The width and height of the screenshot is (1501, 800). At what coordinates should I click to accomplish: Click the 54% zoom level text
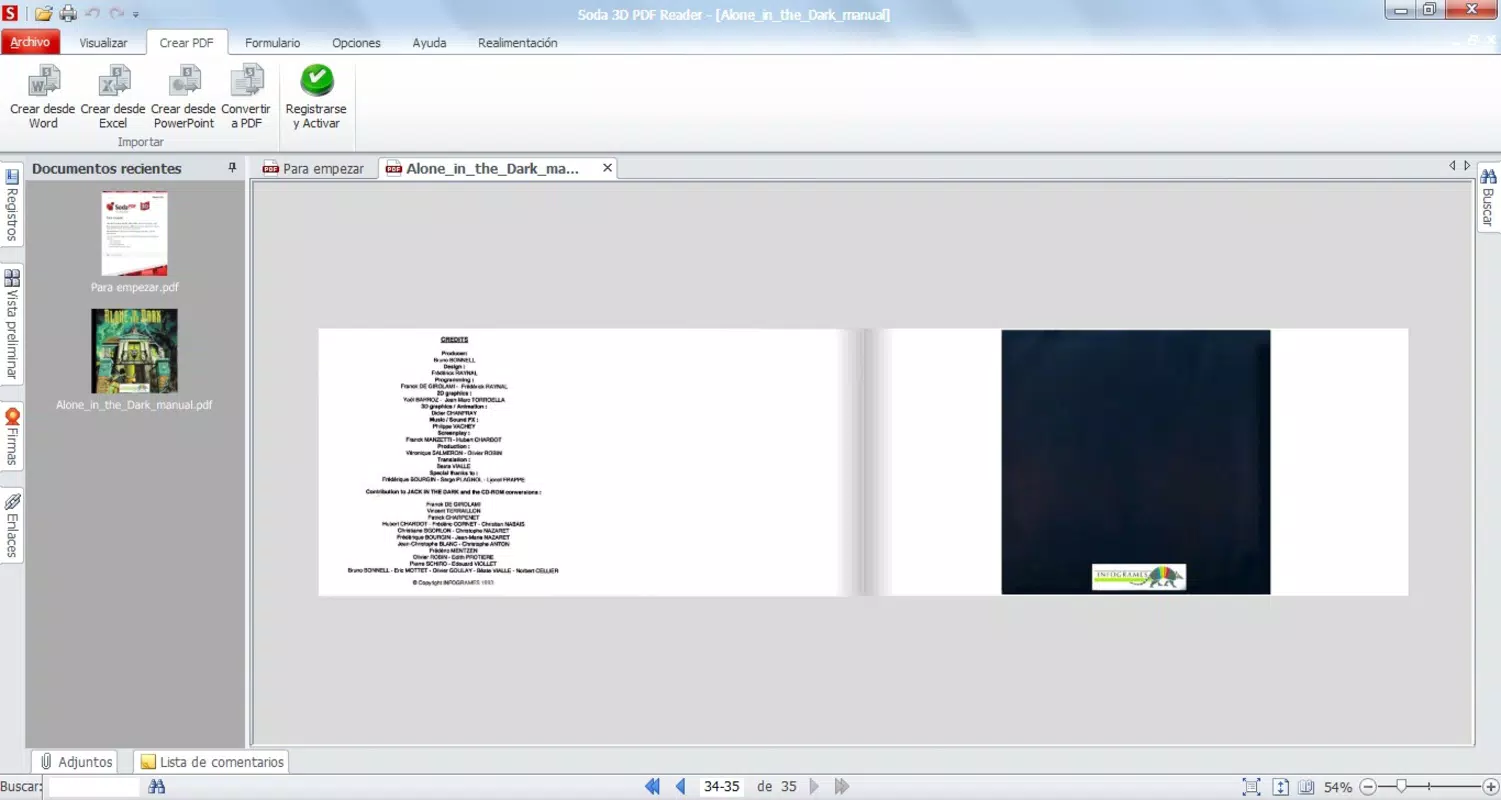(1338, 787)
